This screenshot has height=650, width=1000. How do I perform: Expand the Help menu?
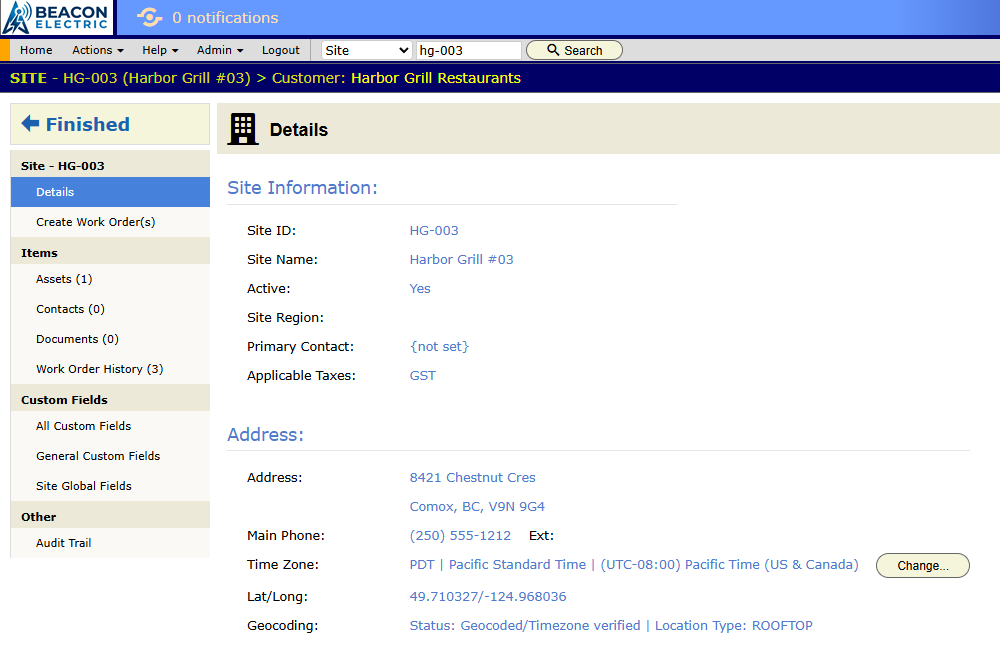click(x=160, y=50)
